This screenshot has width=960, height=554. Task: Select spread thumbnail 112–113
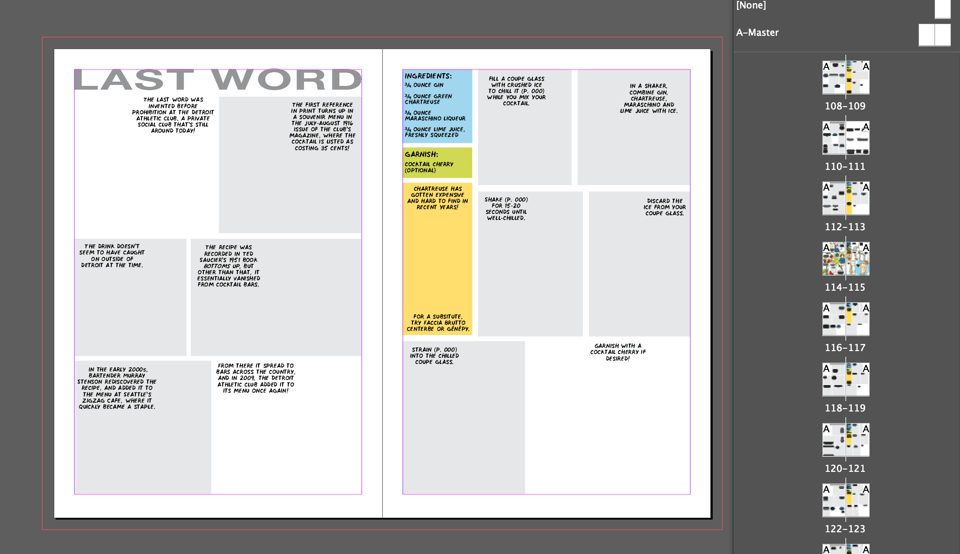pos(846,198)
